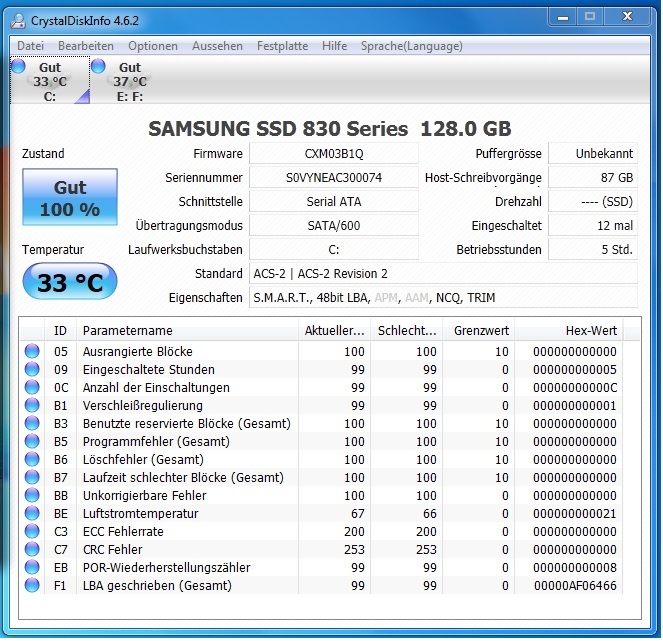Image resolution: width=663 pixels, height=641 pixels.
Task: Click the Schlecht... column header
Action: click(x=407, y=331)
